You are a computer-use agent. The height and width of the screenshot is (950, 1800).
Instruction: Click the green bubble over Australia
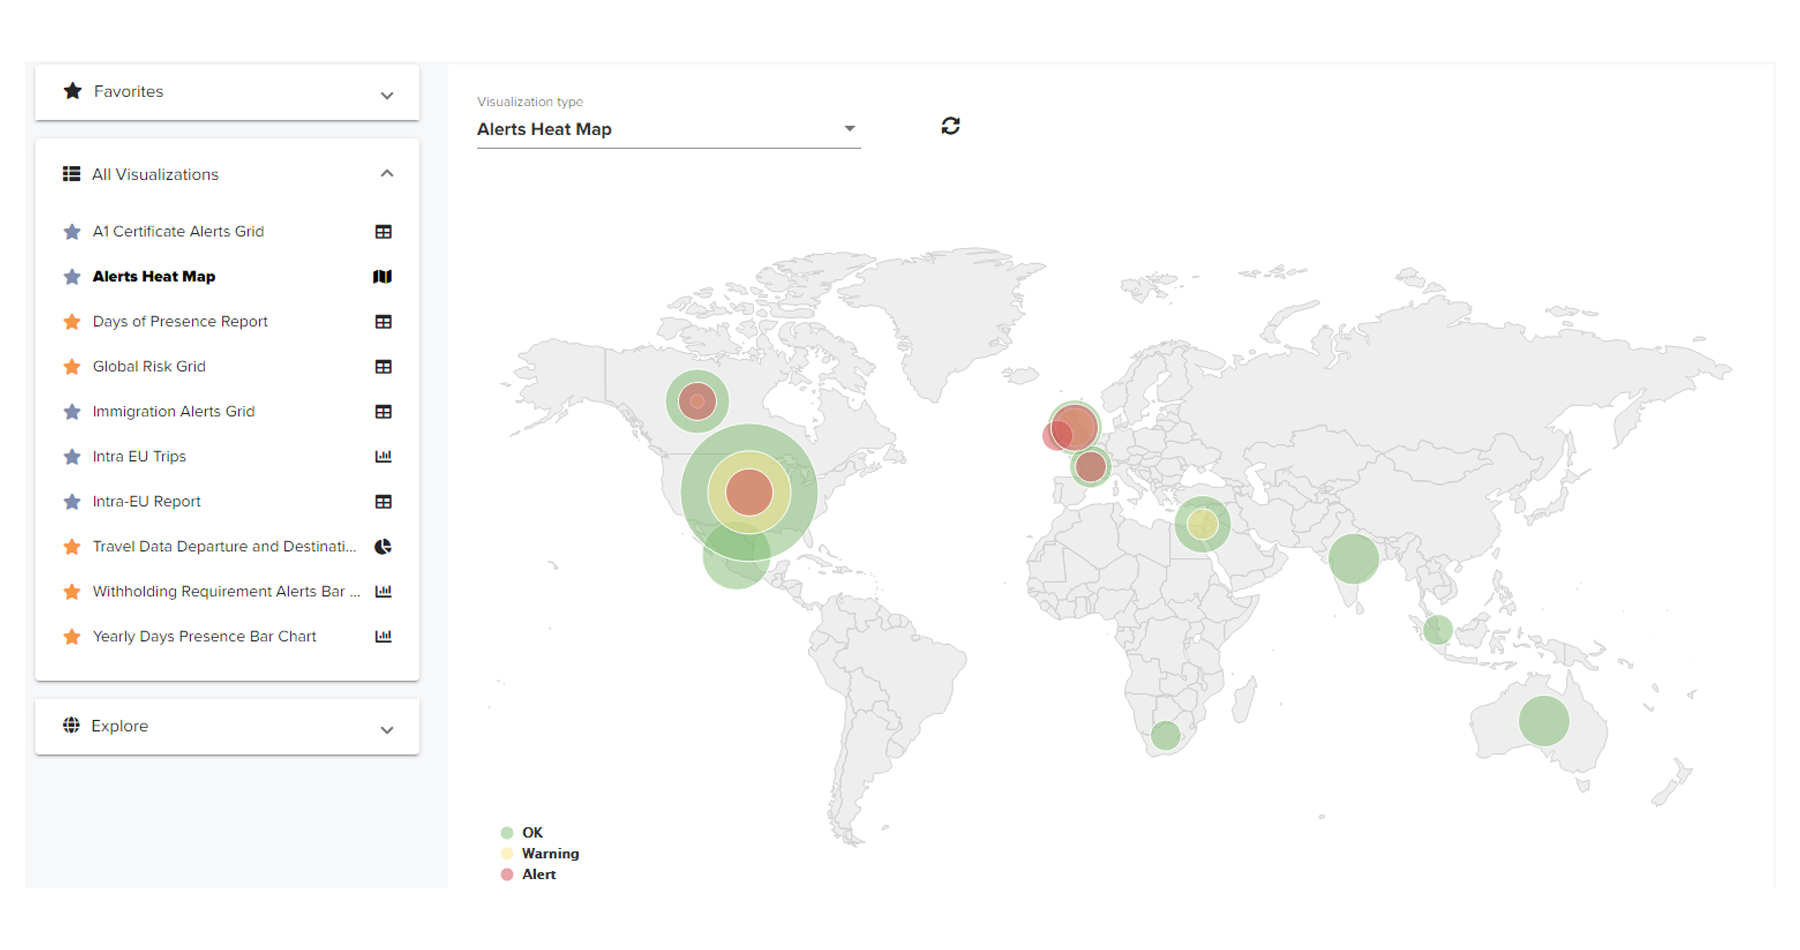[x=1544, y=721]
